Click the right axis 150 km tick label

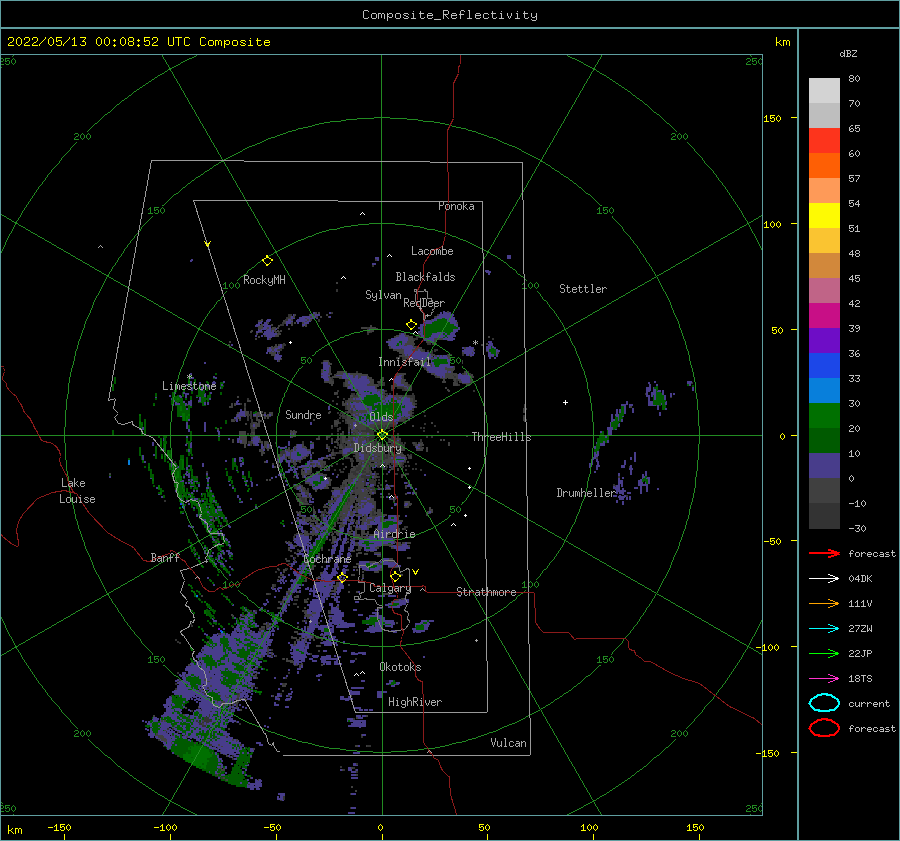(772, 118)
